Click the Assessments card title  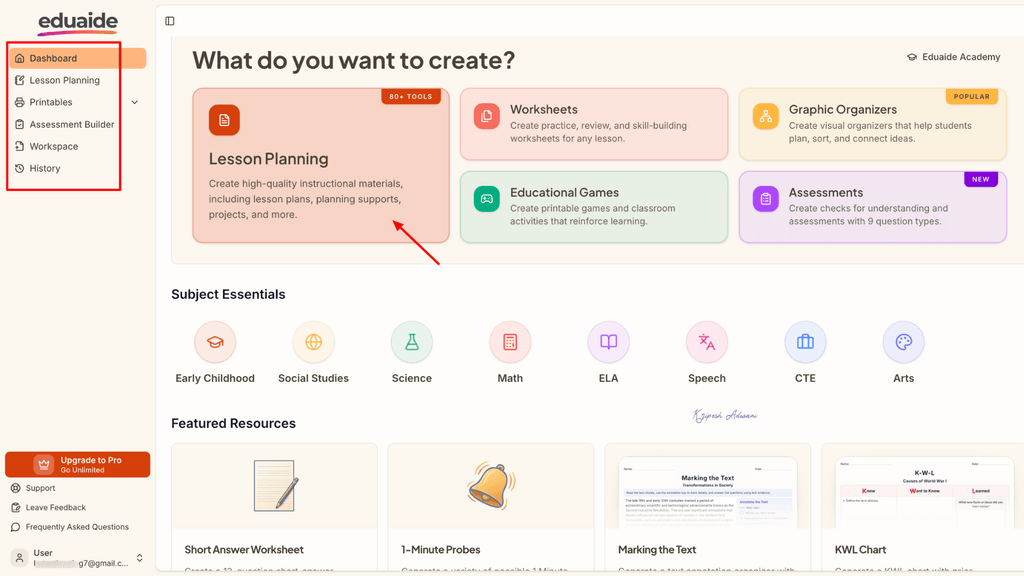[825, 193]
